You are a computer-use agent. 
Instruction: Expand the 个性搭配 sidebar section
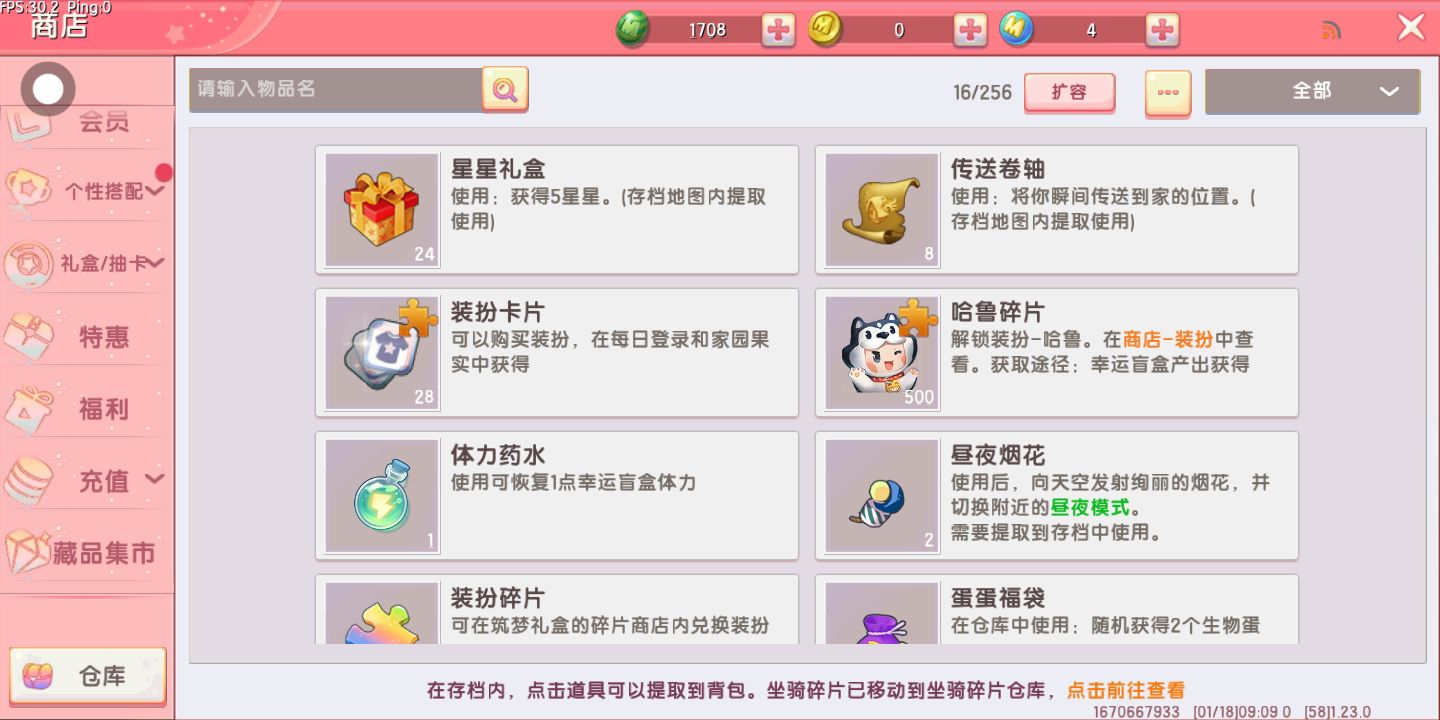click(x=87, y=190)
